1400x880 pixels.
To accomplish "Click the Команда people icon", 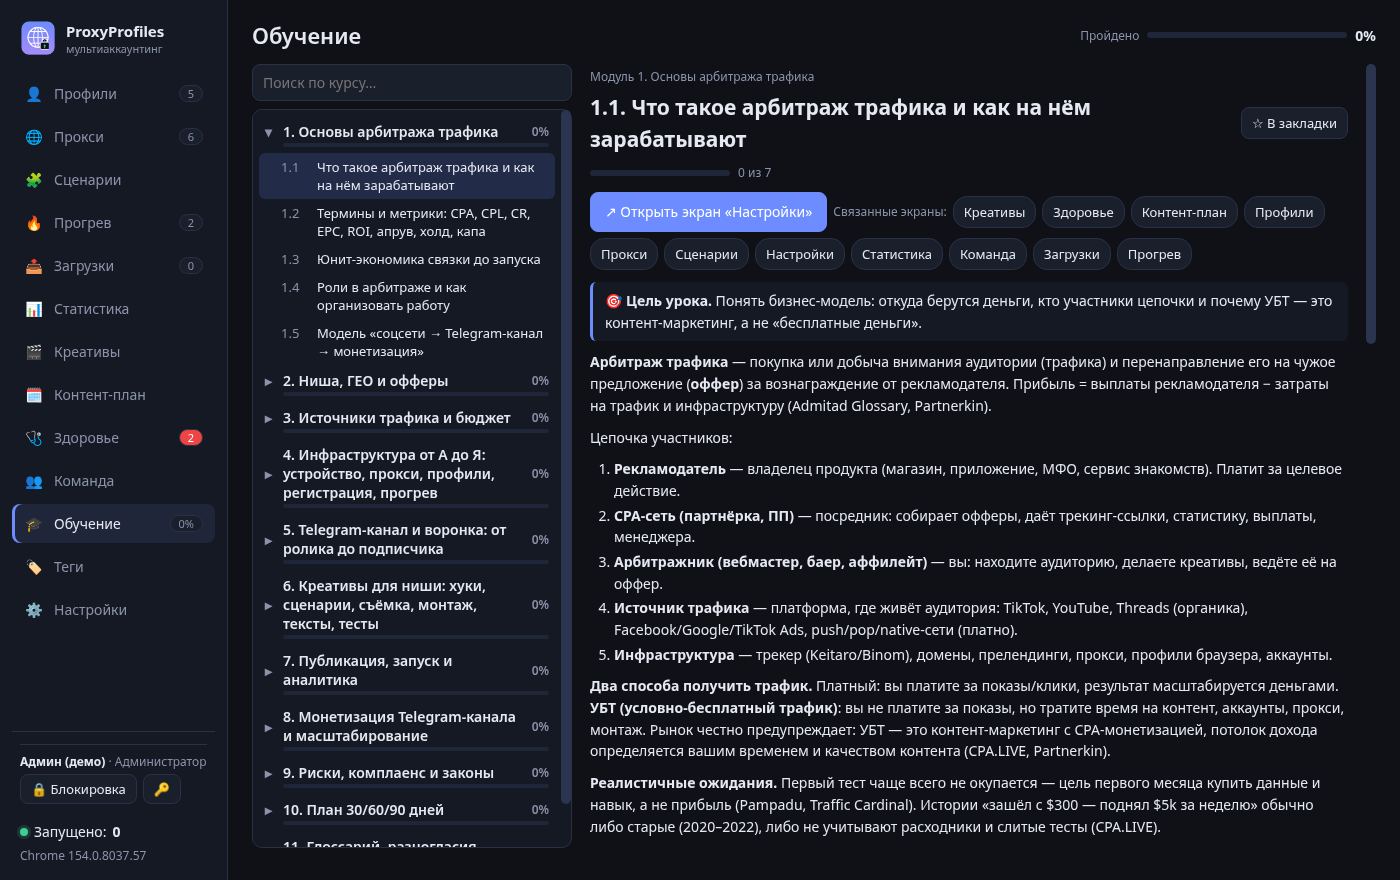I will click(34, 481).
